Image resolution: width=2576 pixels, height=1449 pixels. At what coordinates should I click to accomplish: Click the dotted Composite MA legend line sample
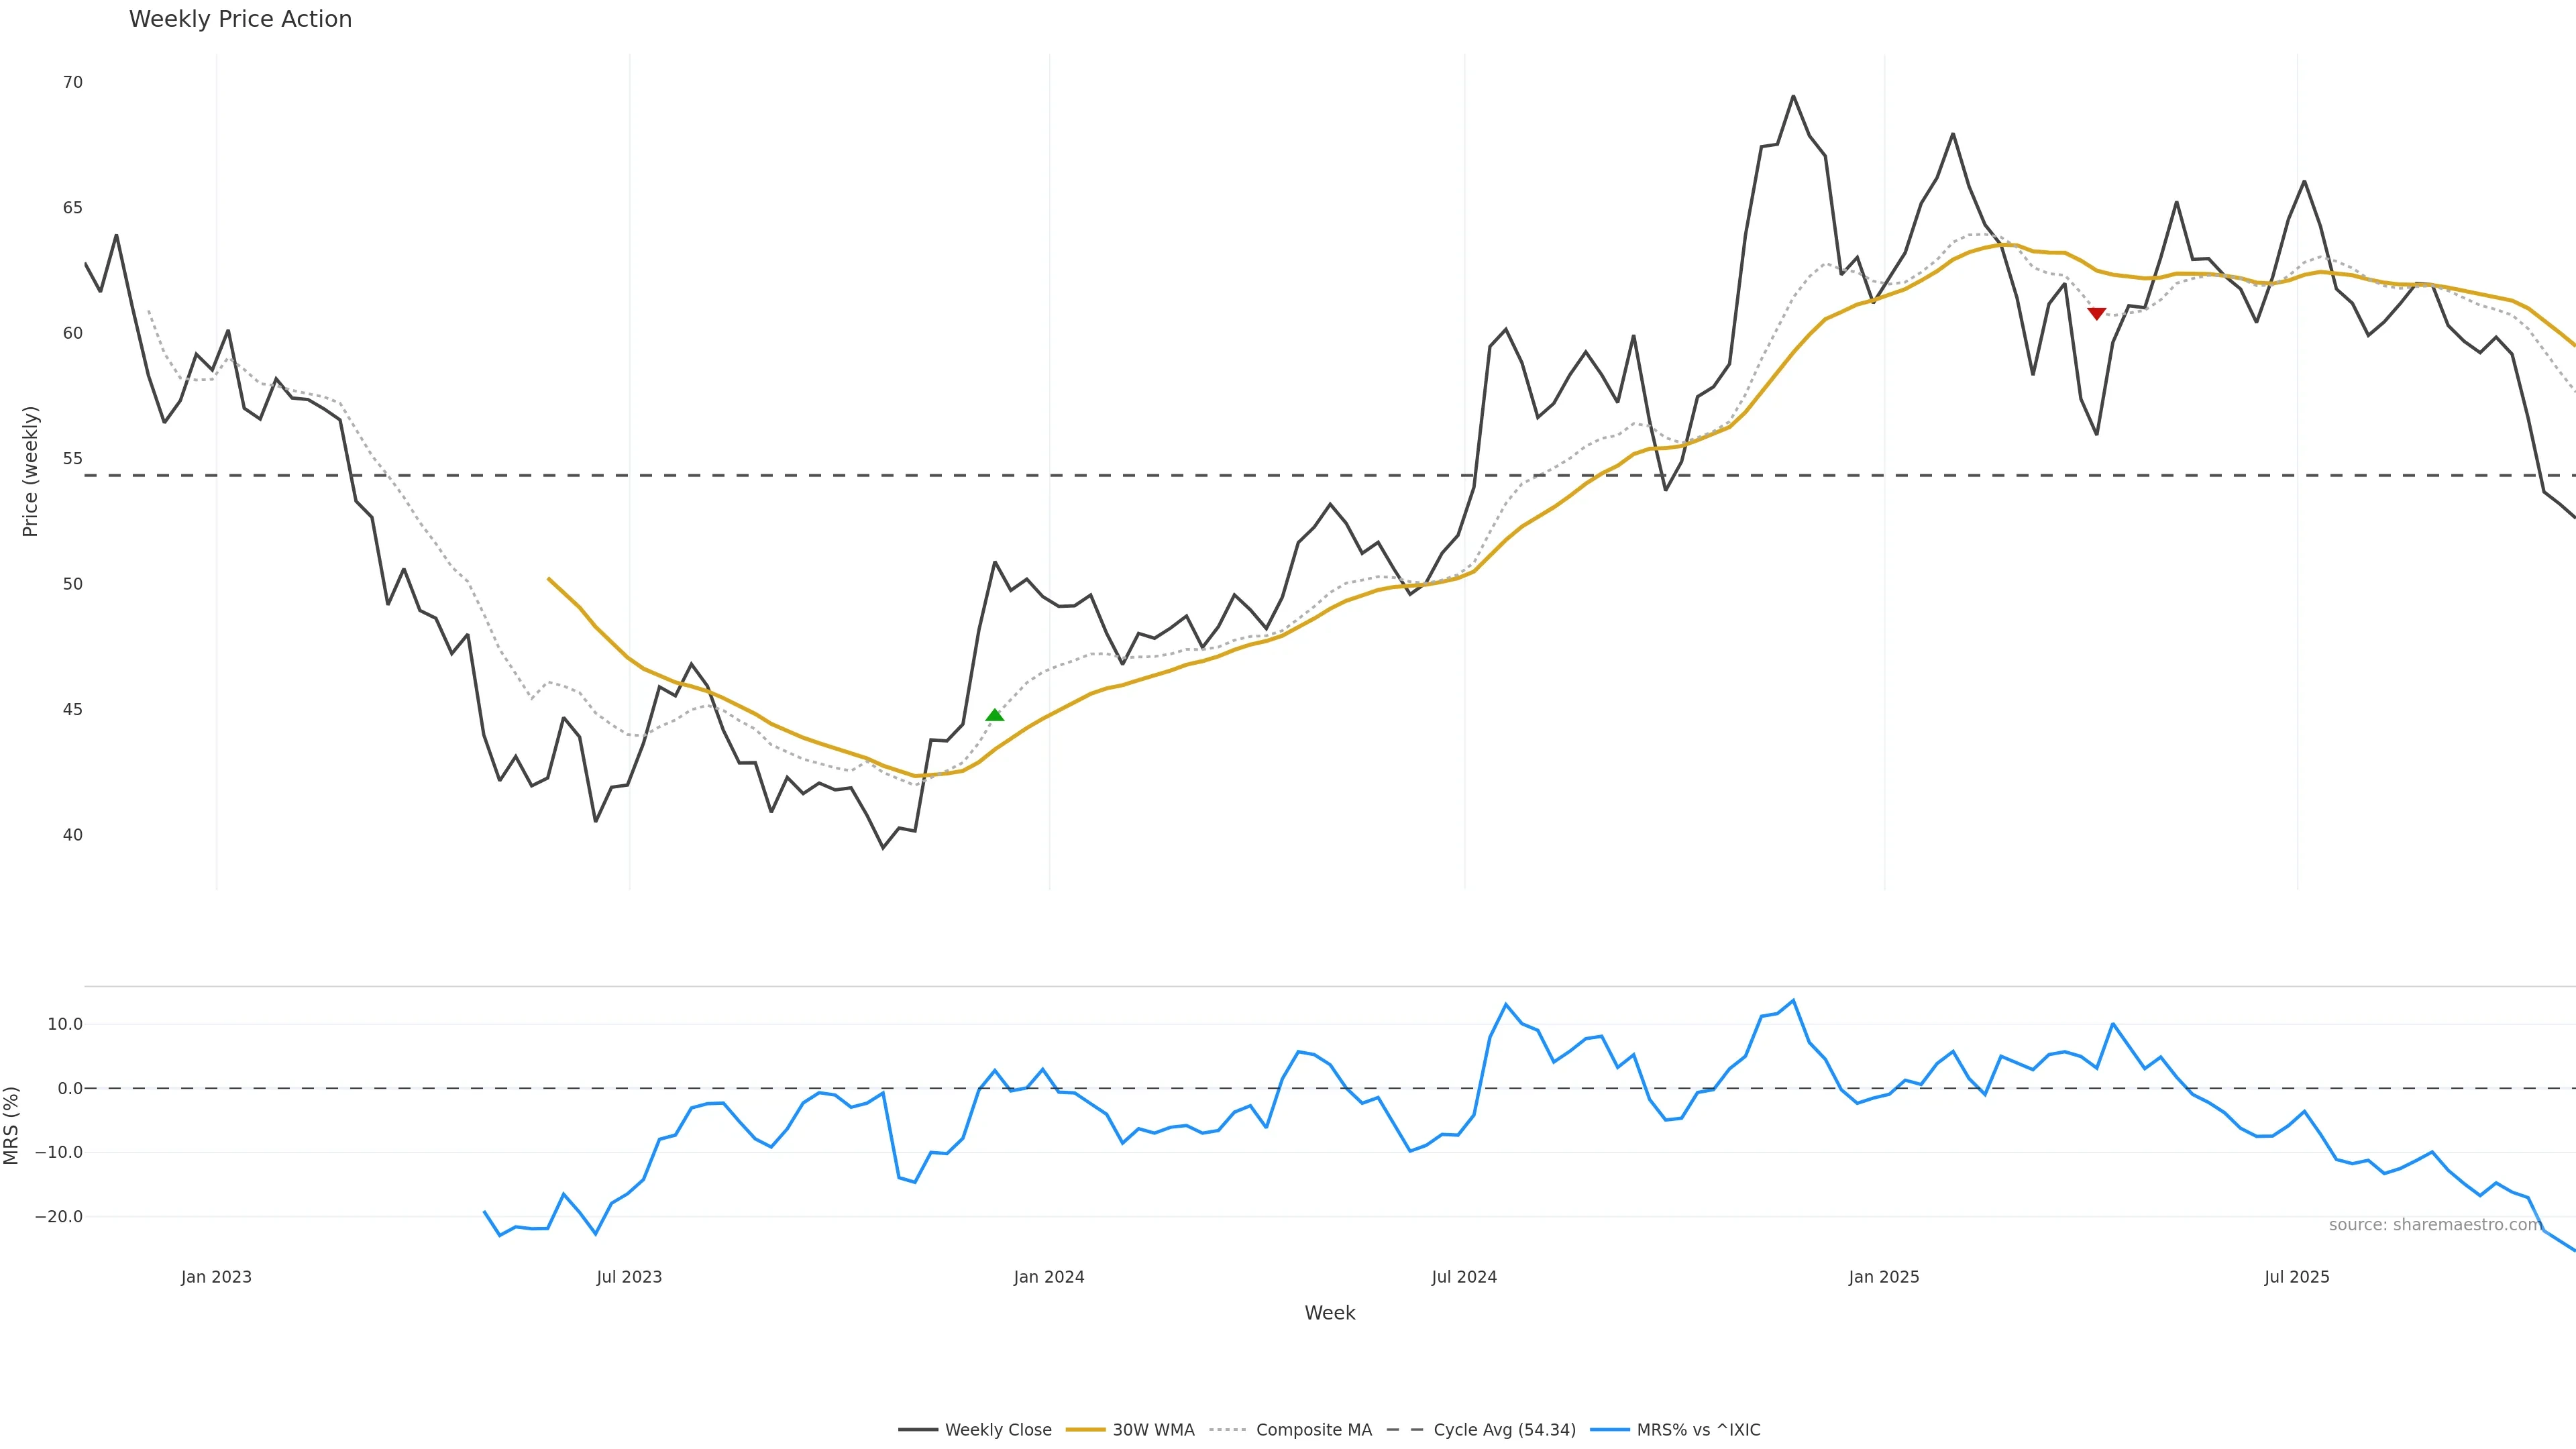(1228, 1430)
